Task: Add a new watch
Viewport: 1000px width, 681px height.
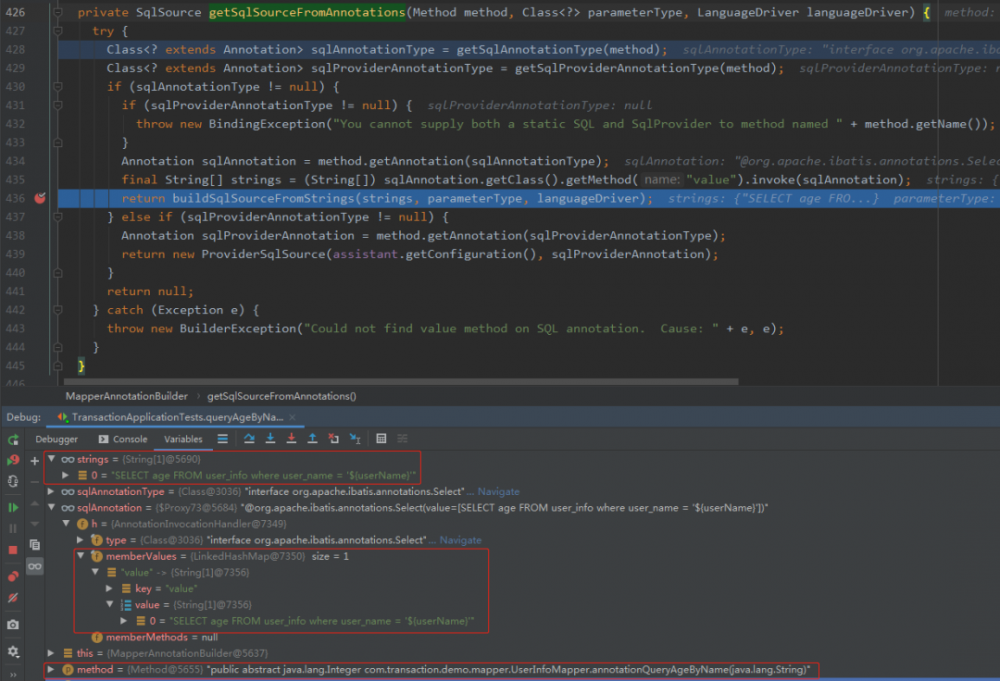Action: 34,460
